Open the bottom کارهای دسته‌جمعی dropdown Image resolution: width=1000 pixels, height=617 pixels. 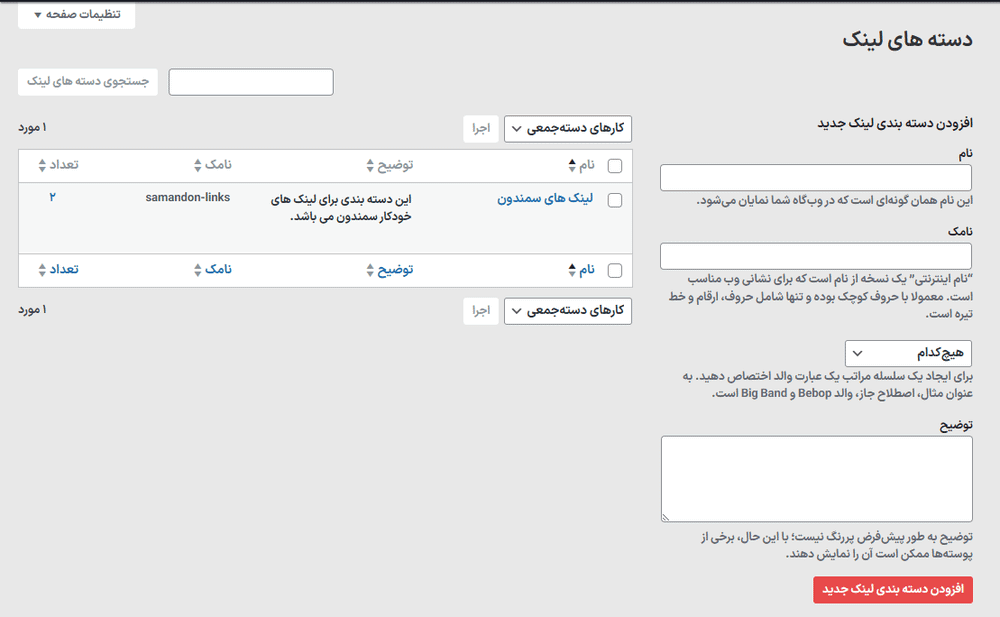pos(567,311)
